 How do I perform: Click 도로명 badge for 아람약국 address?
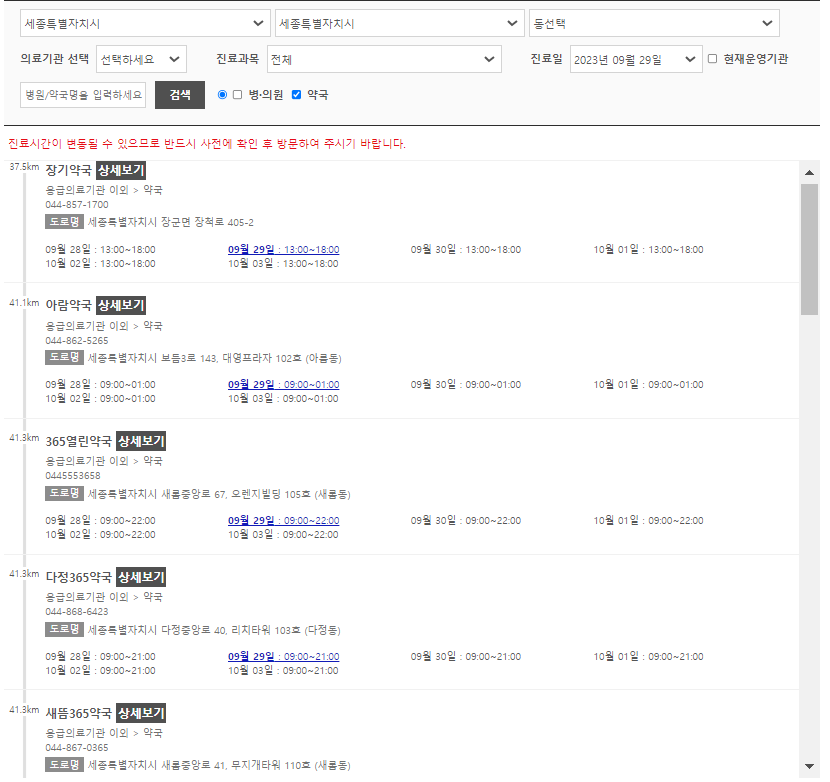64,357
